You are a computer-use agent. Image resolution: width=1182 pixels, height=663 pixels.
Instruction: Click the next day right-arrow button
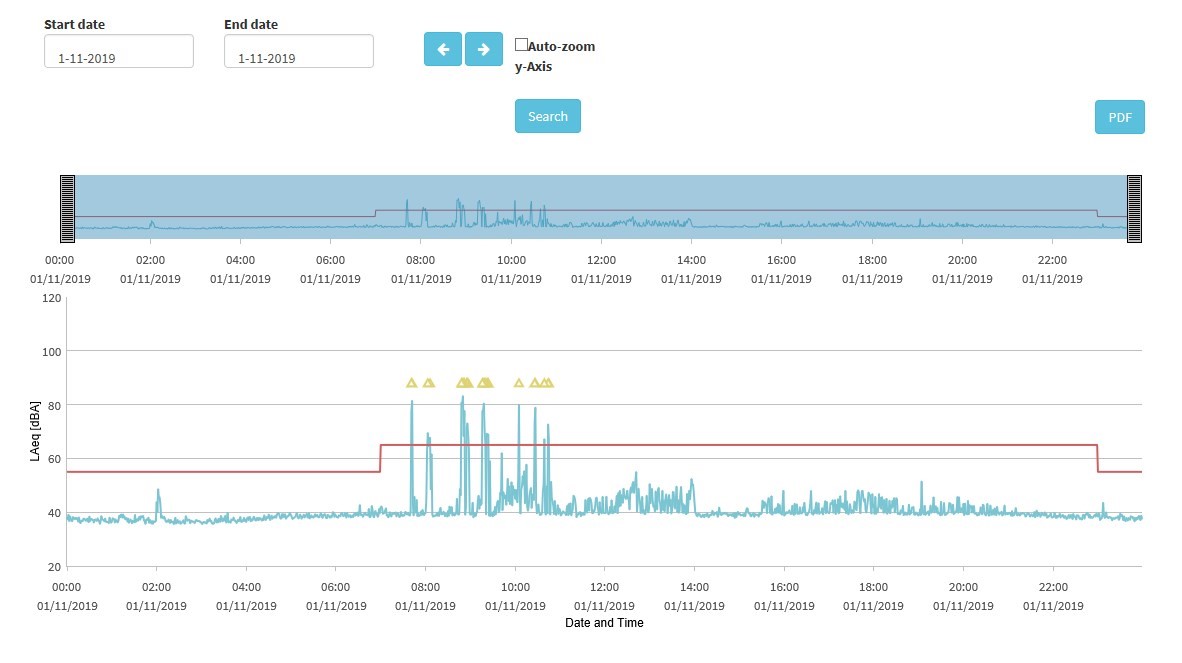(x=483, y=49)
